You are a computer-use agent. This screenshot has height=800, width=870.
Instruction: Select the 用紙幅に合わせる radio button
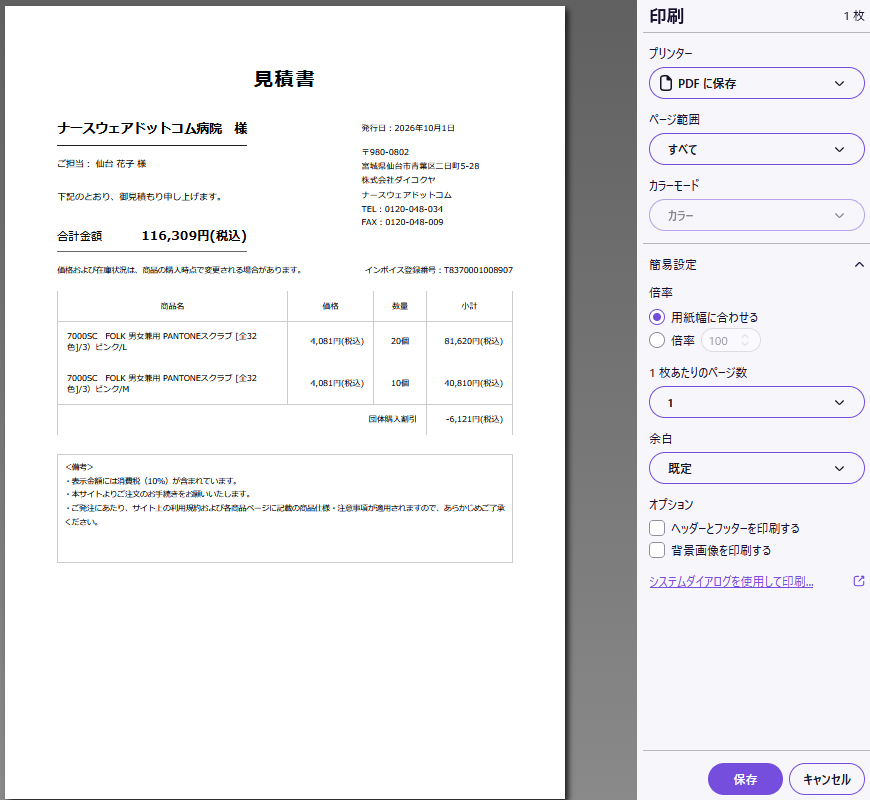pyautogui.click(x=657, y=317)
